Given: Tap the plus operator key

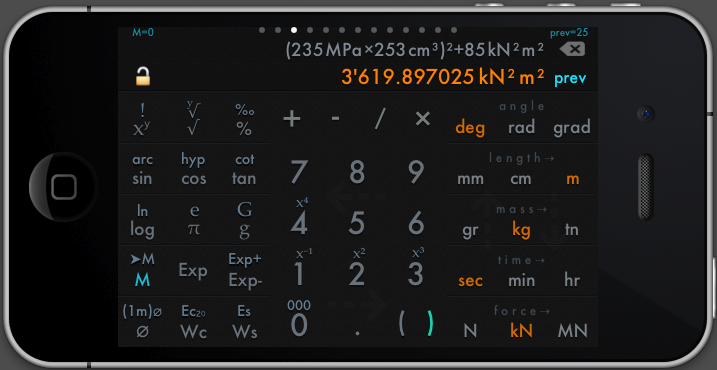Looking at the screenshot, I should (x=291, y=119).
